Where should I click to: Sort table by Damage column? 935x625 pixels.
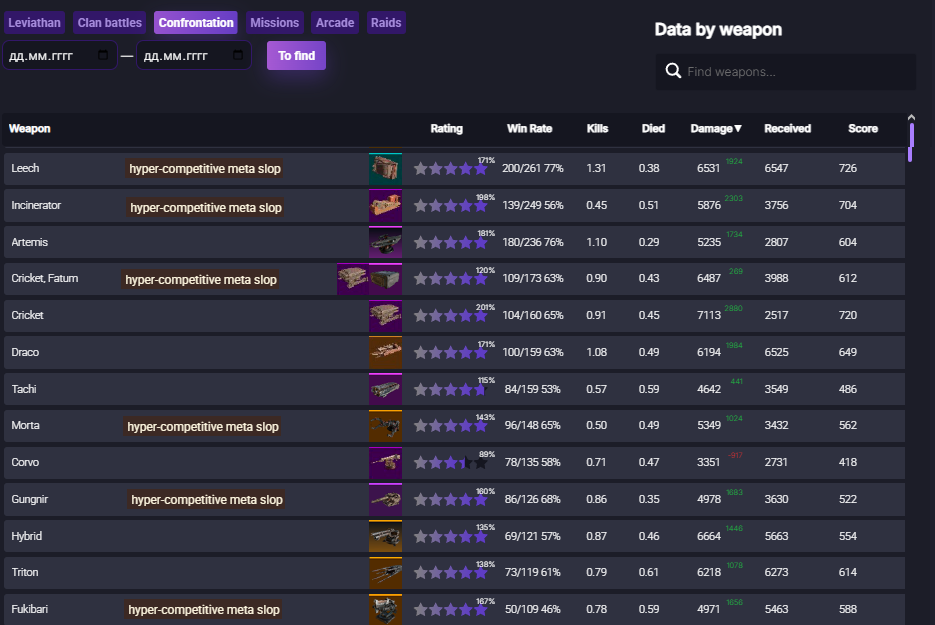point(716,129)
